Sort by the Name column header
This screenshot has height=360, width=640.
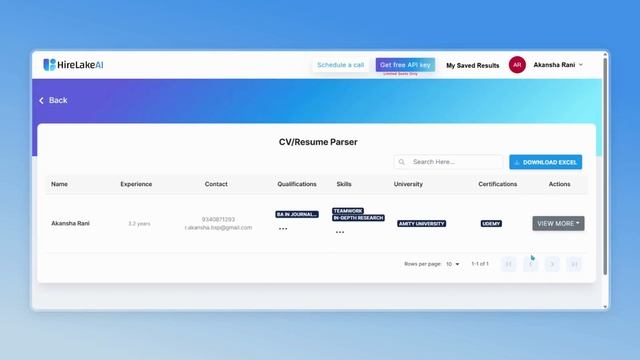(60, 184)
